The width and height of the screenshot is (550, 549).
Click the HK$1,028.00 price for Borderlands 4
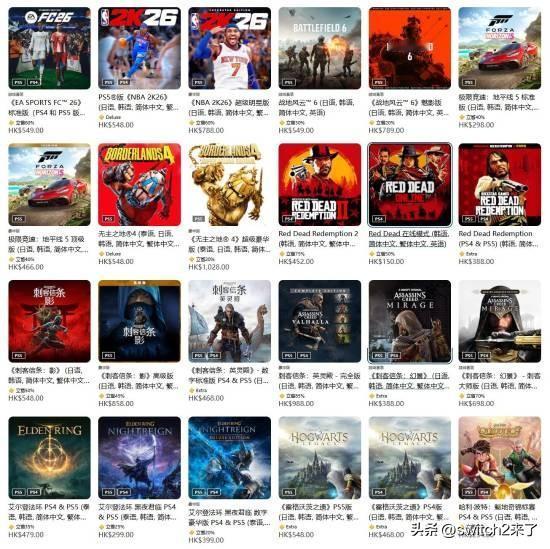[209, 267]
